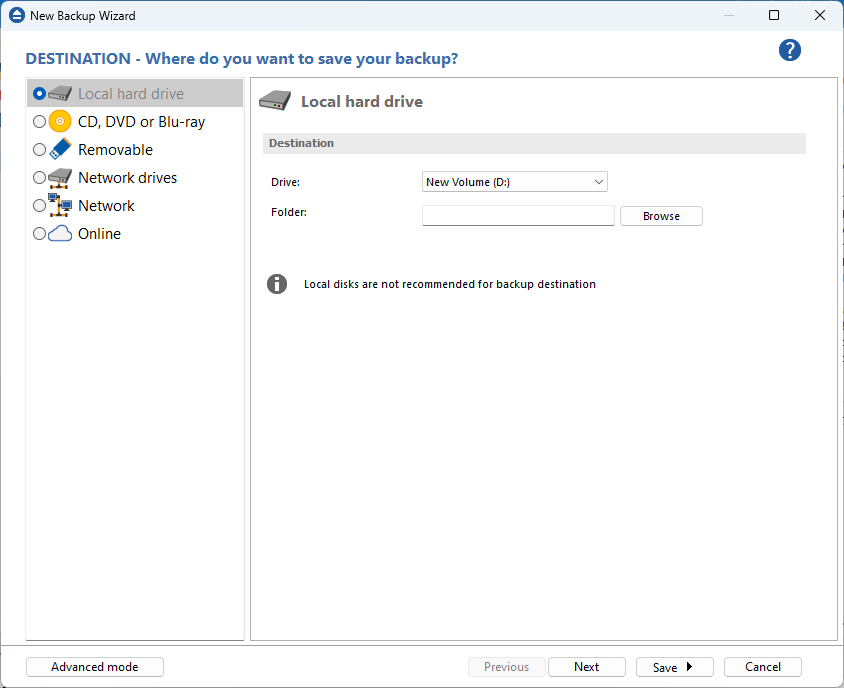This screenshot has height=688, width=844.
Task: Cancel the New Backup Wizard
Action: (x=762, y=667)
